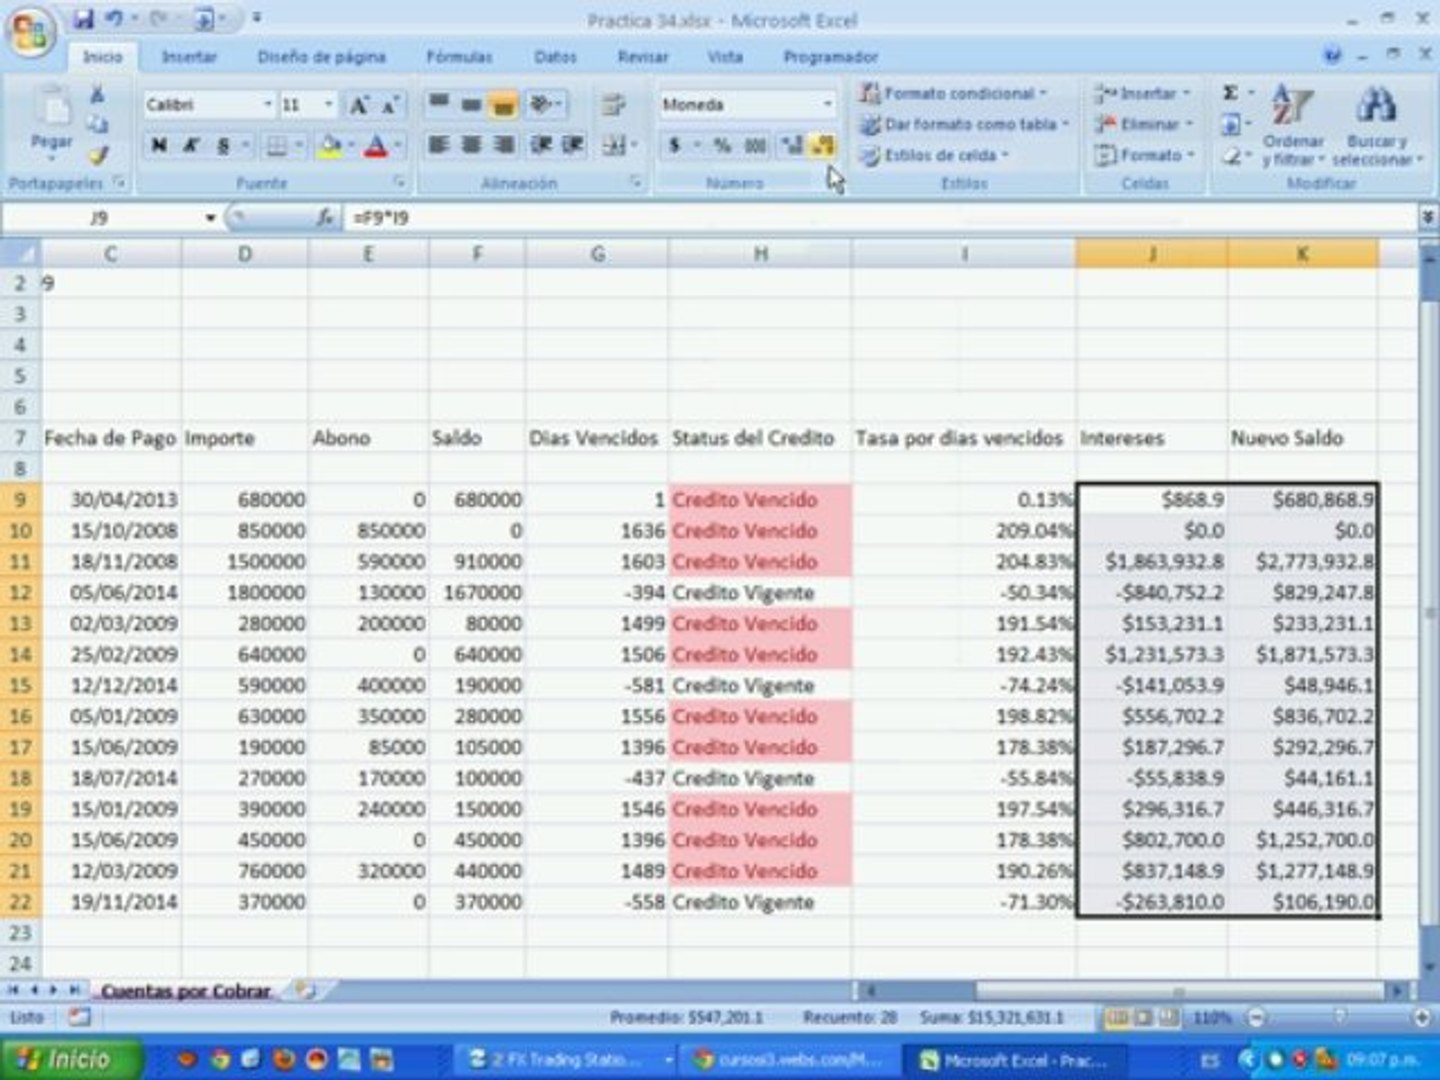Toggle underline formatting with the S button
1440x1080 pixels.
coord(223,146)
